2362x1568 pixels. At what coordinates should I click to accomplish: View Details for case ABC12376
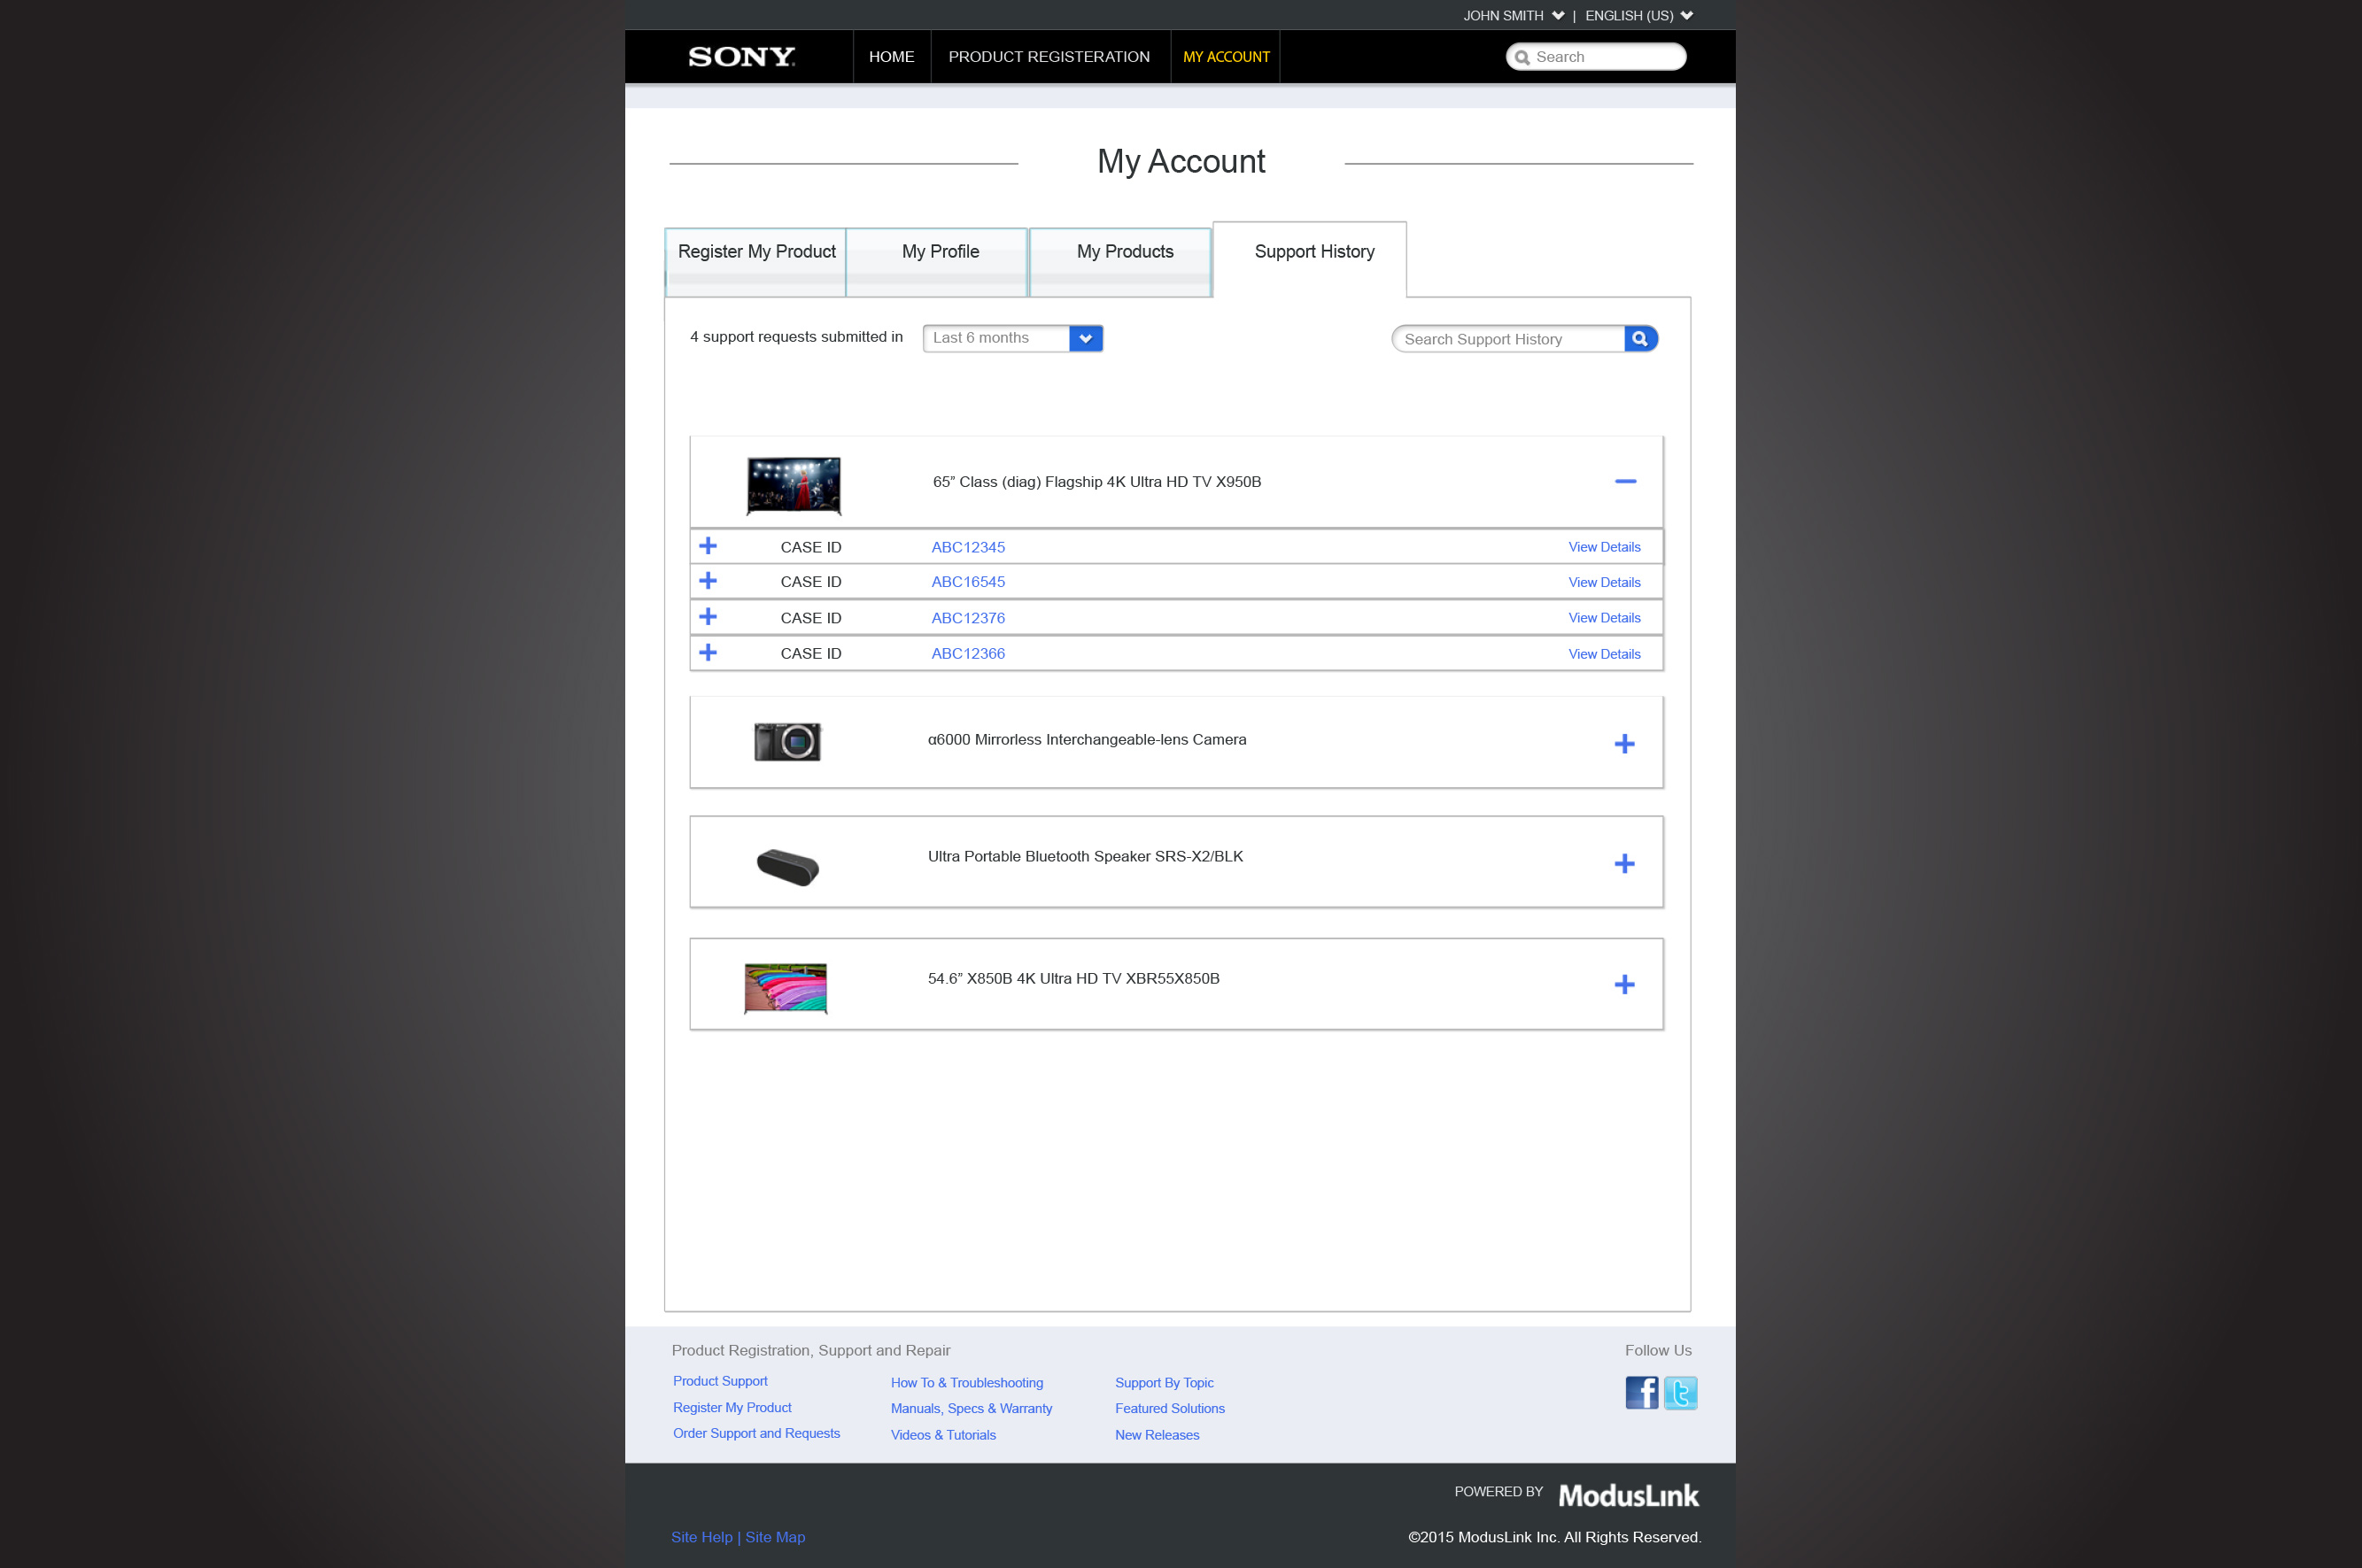tap(1604, 618)
